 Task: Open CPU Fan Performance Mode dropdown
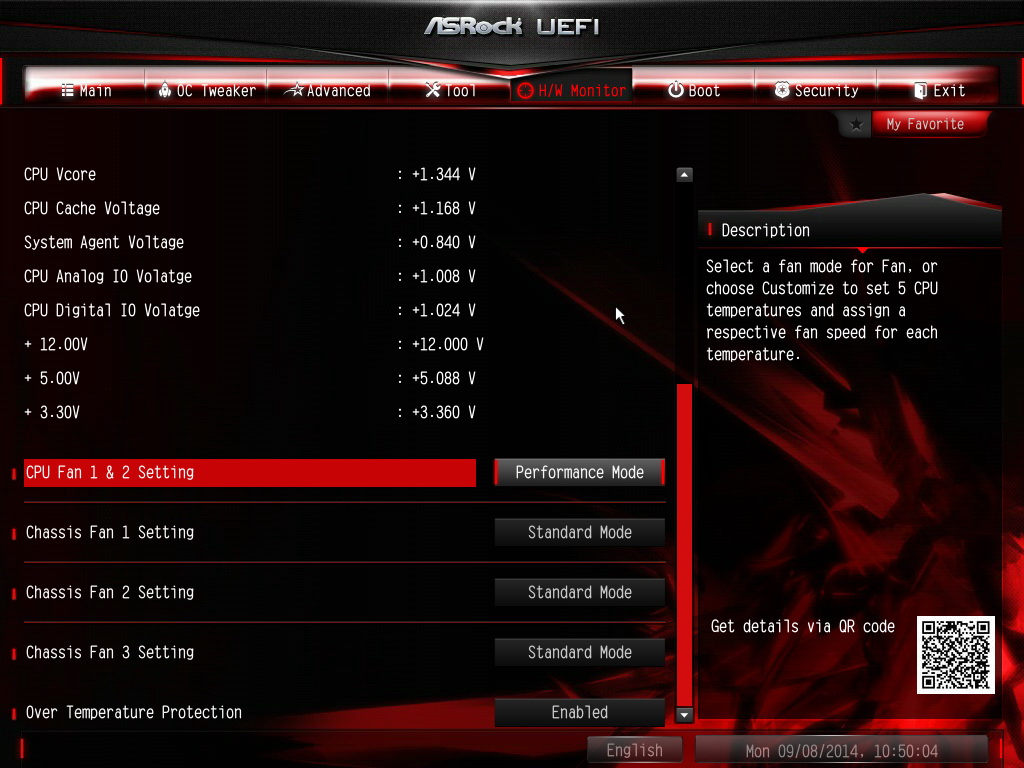tap(579, 472)
